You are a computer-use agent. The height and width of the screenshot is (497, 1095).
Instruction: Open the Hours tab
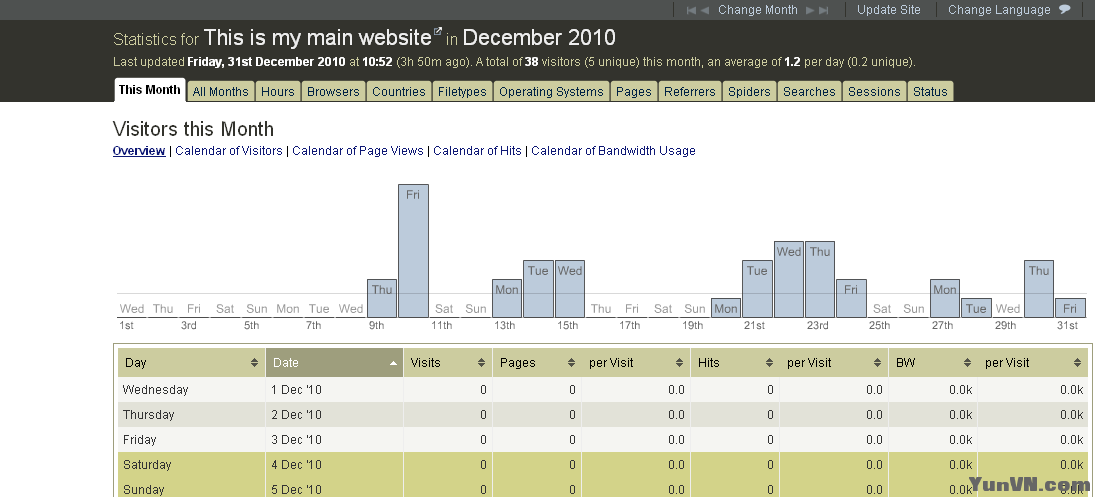pos(278,91)
